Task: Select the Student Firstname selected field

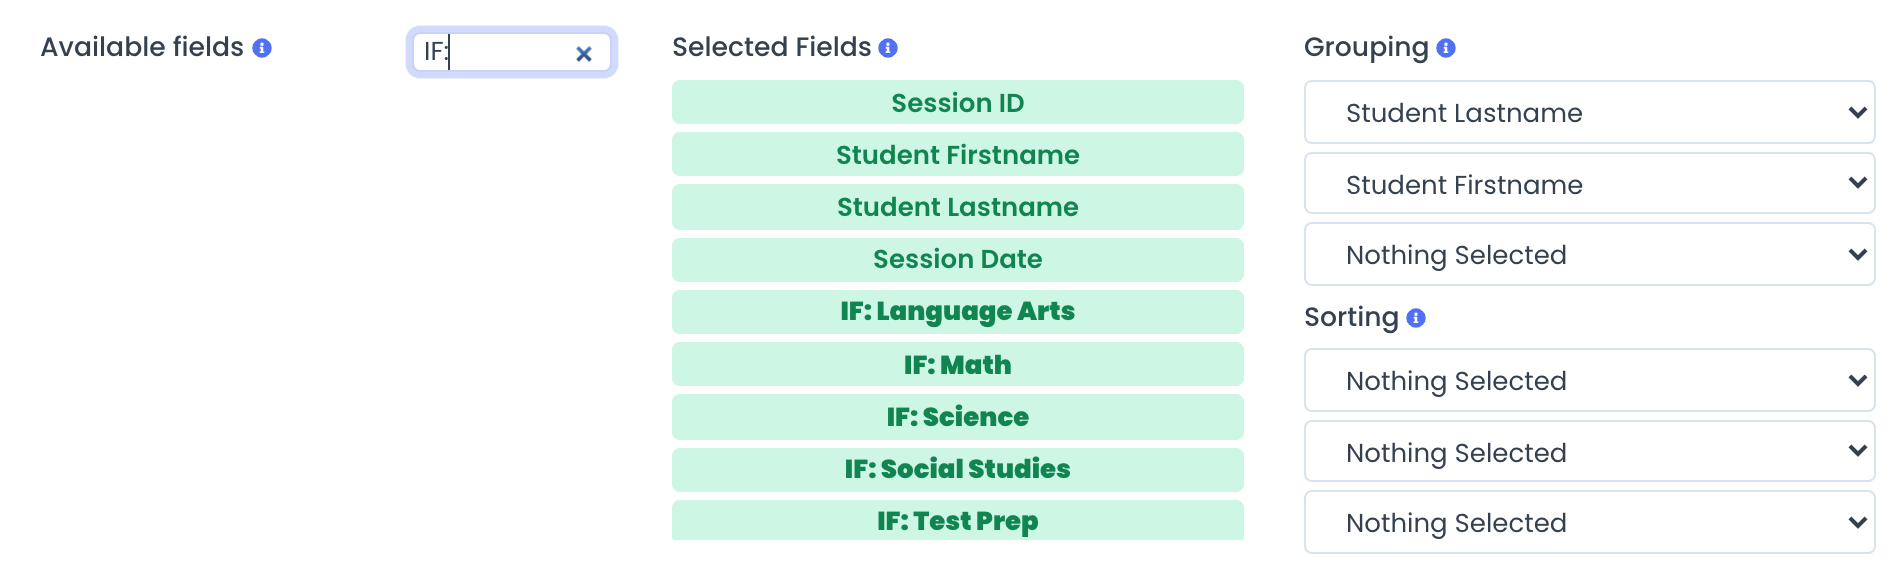Action: point(958,154)
